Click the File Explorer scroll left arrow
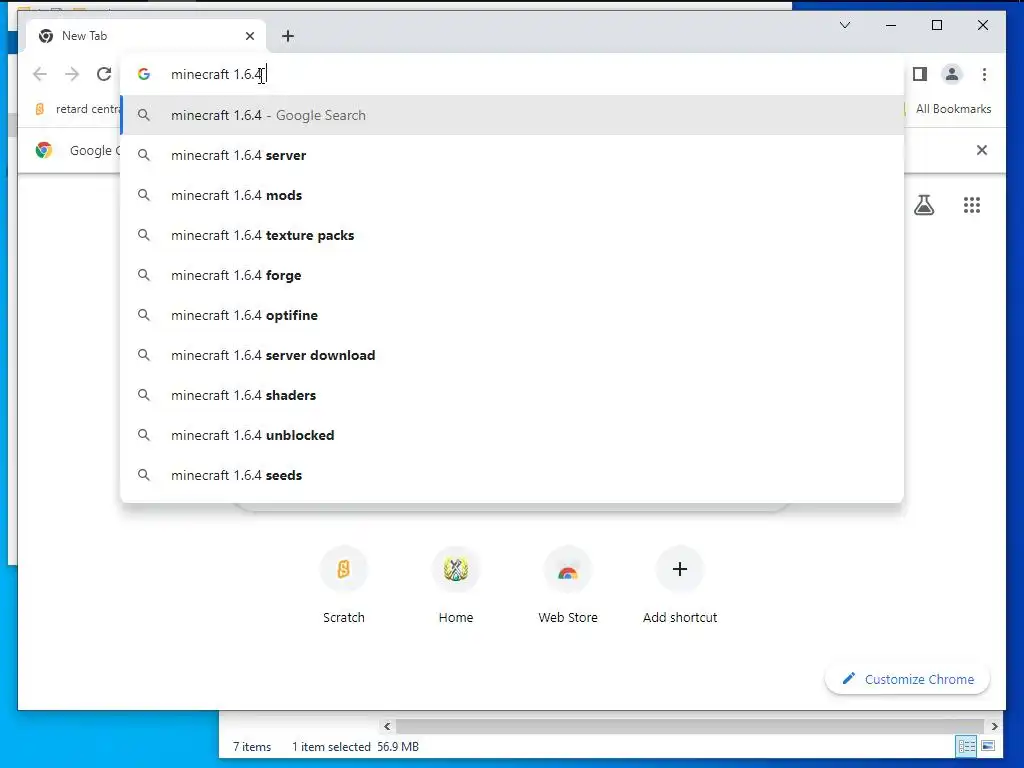1024x768 pixels. [387, 726]
